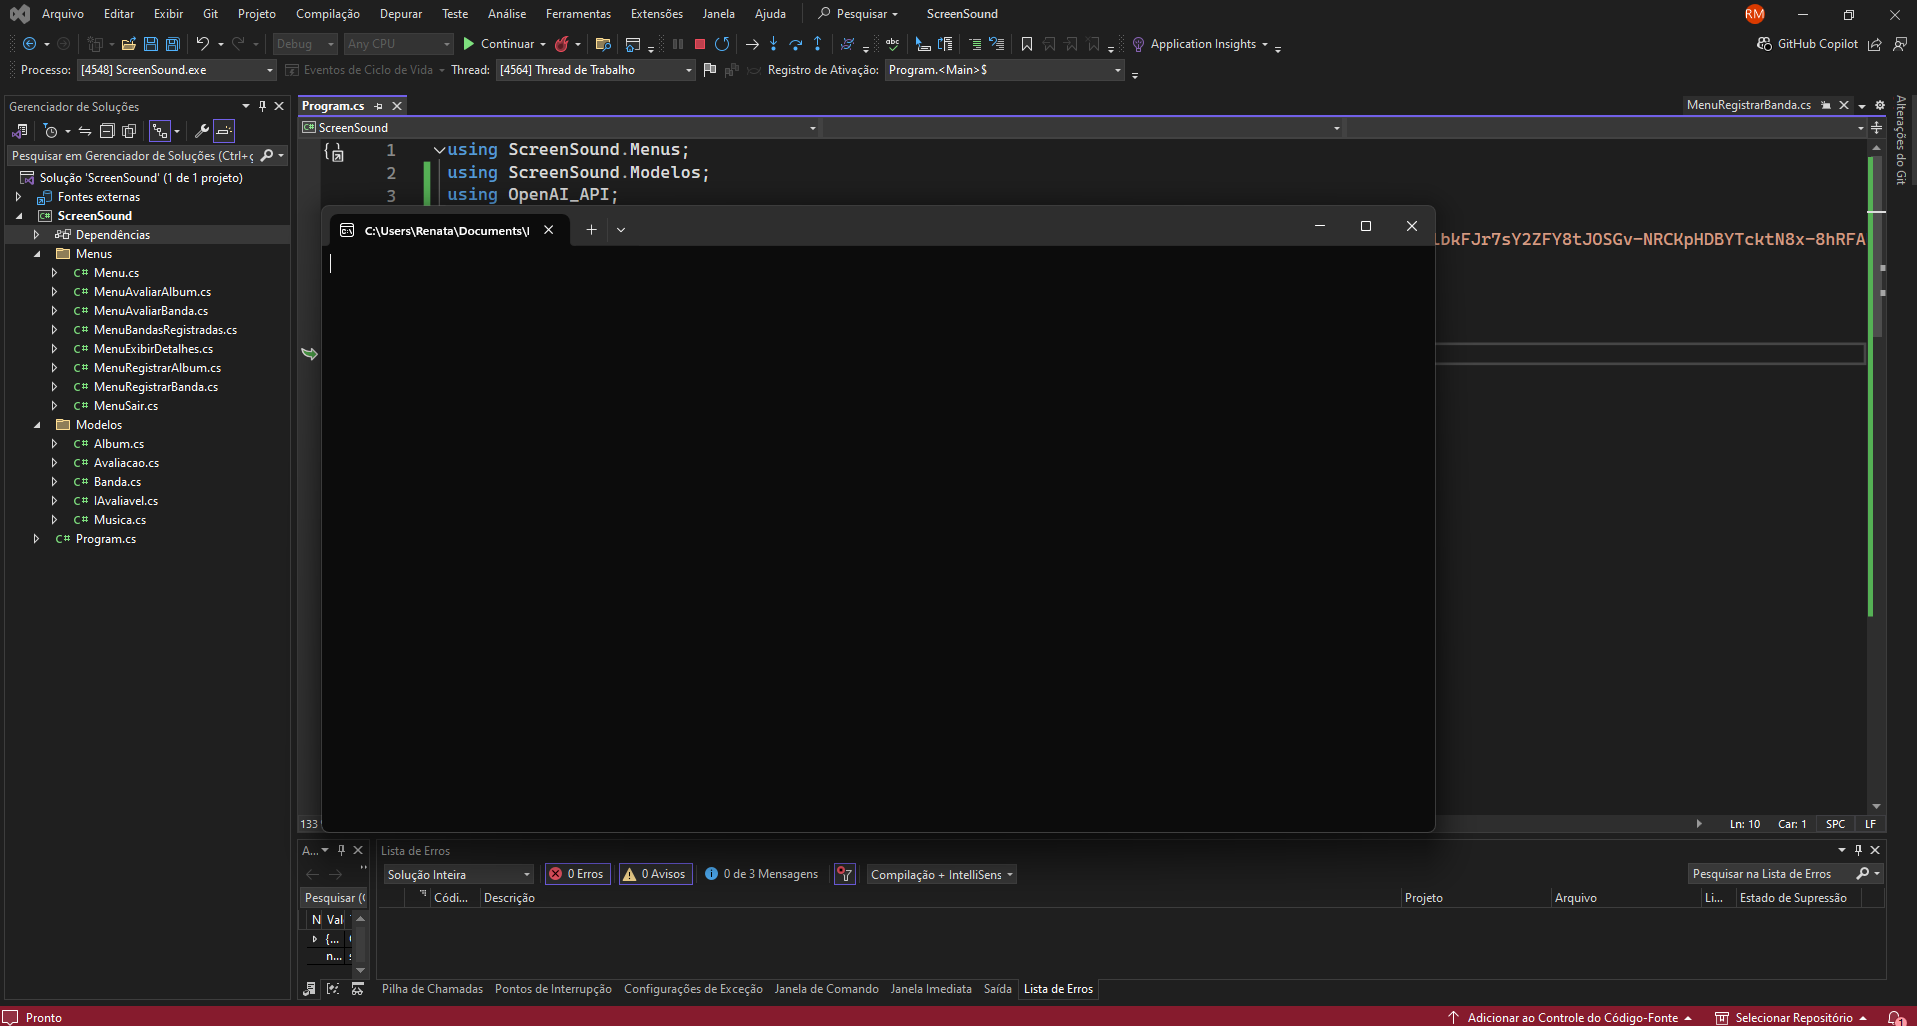Click the thread flag icon beside the Thread dropdown
Viewport: 1917px width, 1026px height.
click(x=710, y=70)
